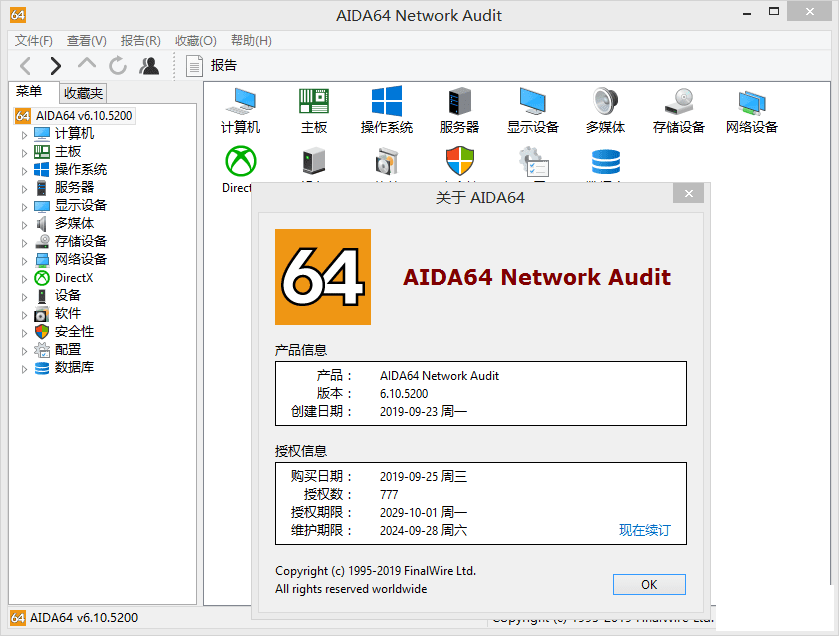
Task: Expand the 计算机 tree node arrow
Action: (24, 135)
